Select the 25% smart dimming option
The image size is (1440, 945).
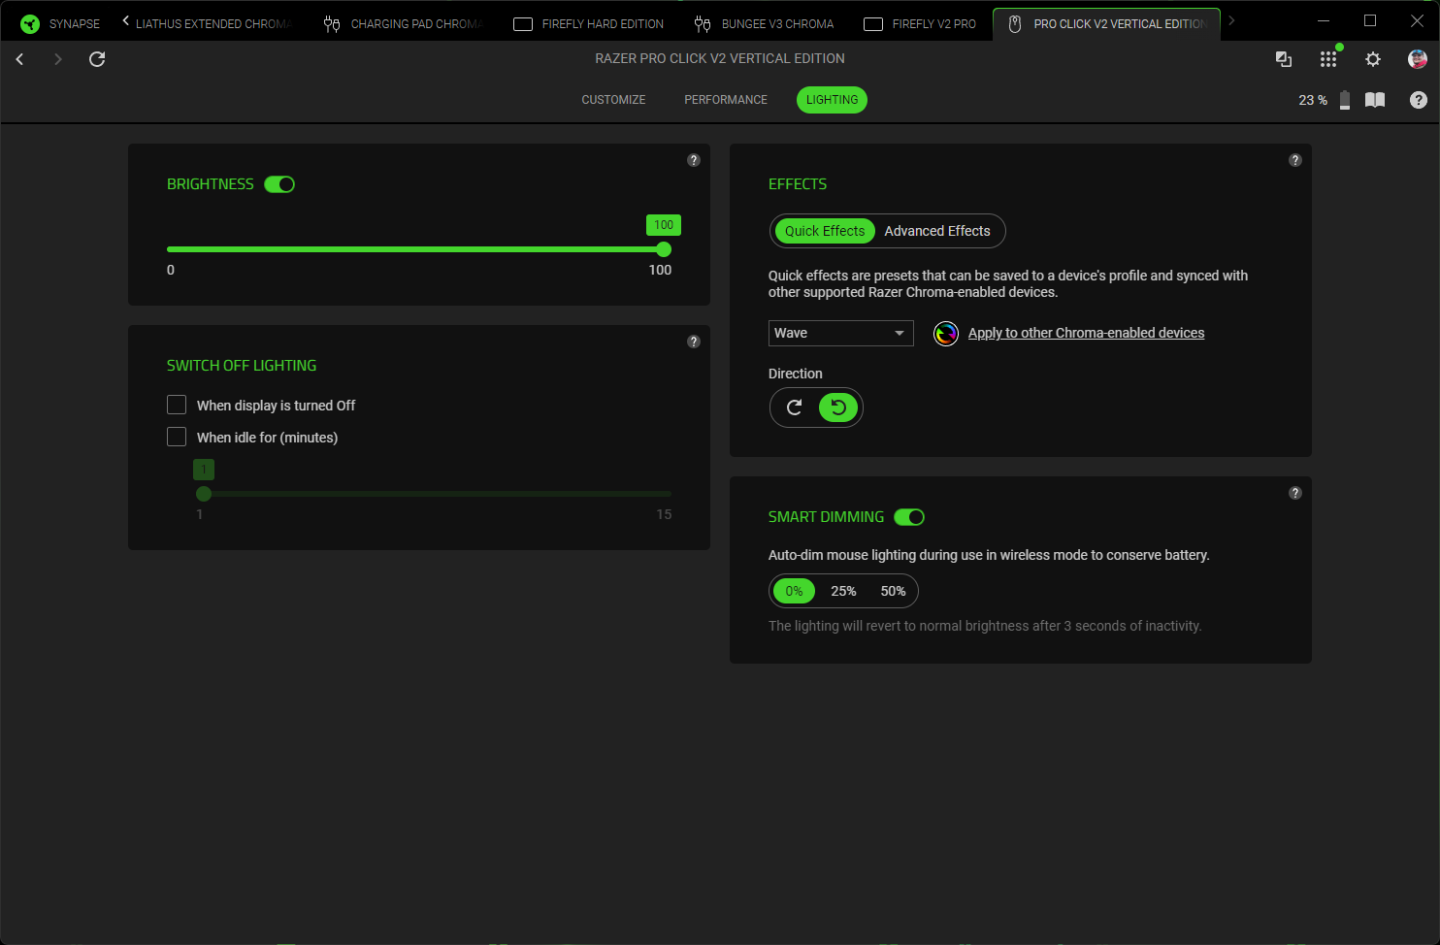click(x=843, y=591)
